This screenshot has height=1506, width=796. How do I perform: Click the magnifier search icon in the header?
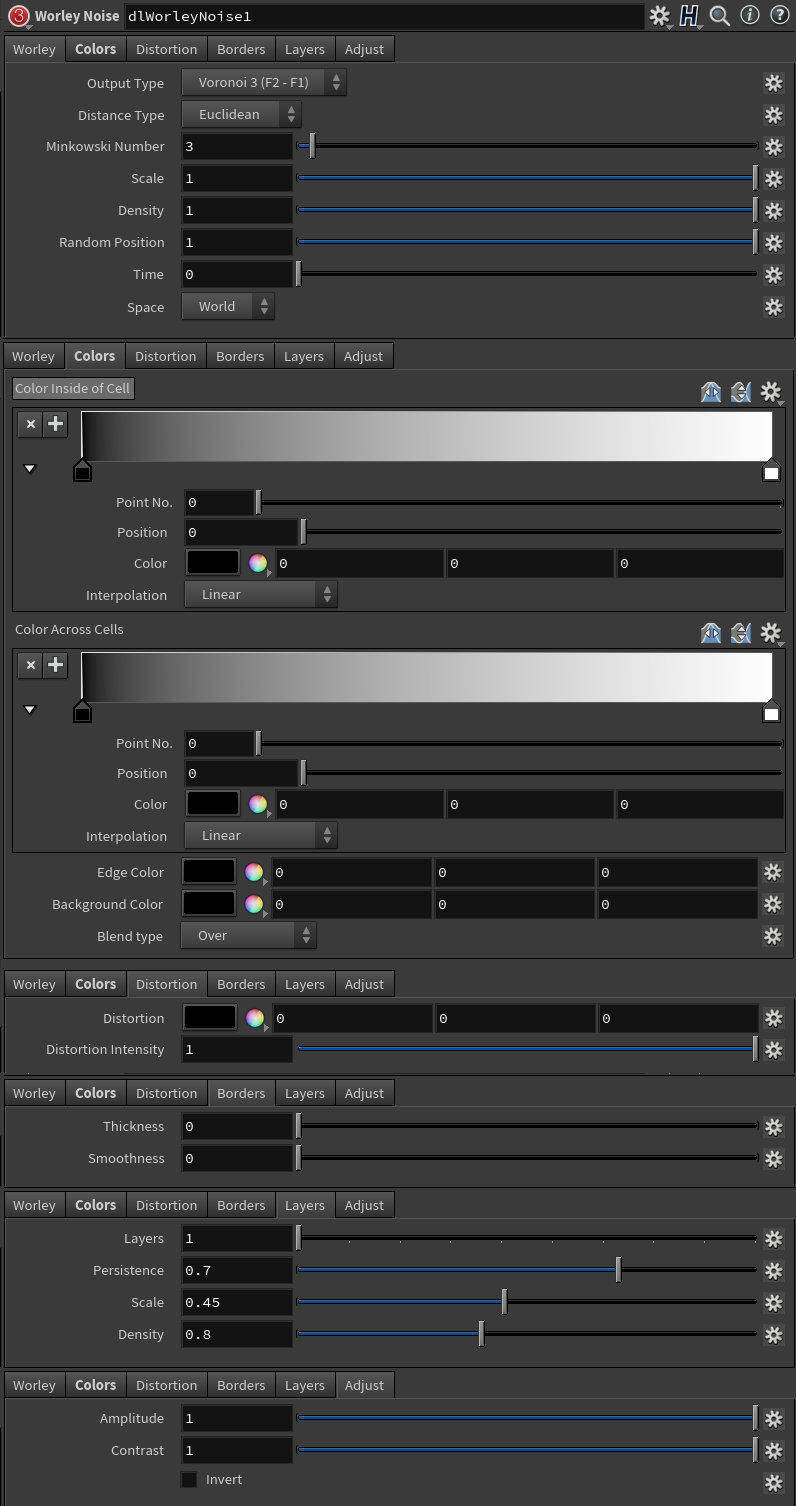pyautogui.click(x=719, y=16)
